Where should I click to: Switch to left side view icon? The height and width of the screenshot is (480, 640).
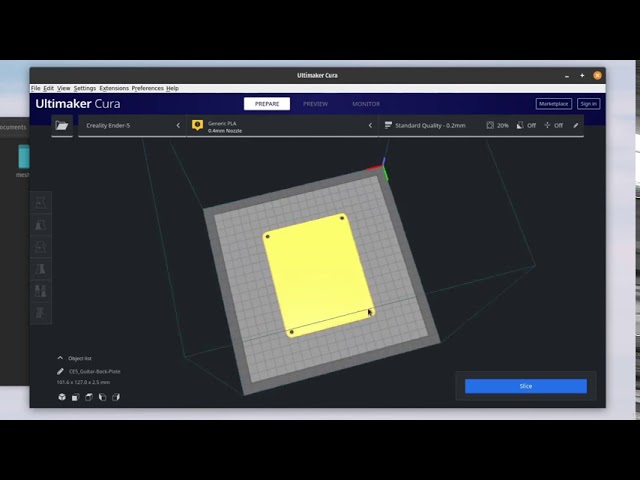pyautogui.click(x=102, y=397)
